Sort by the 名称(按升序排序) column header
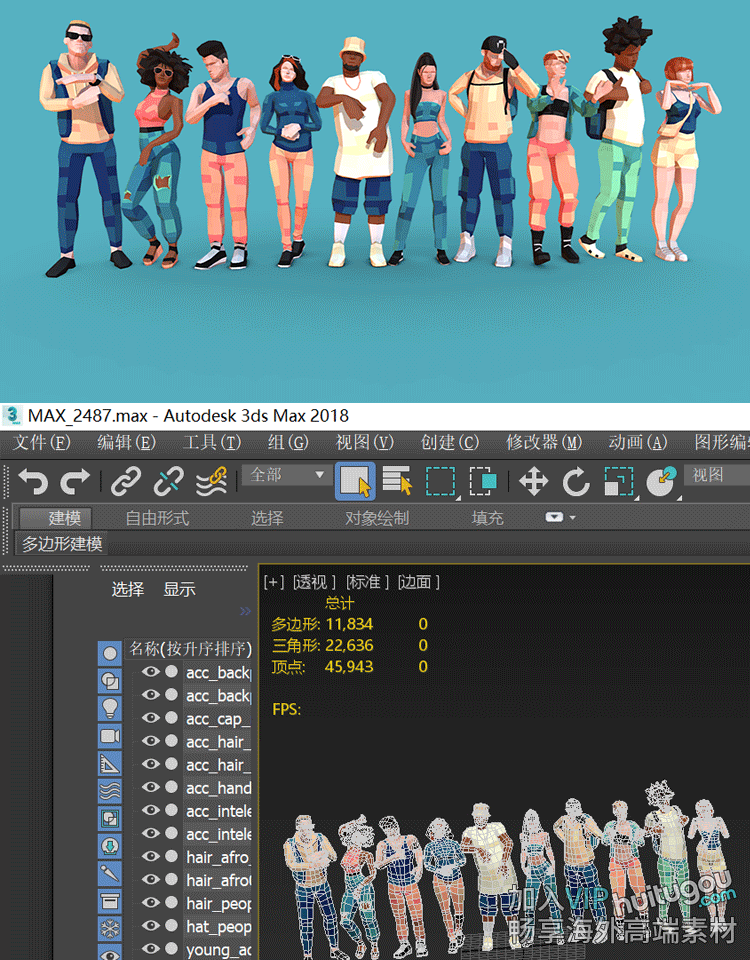750x960 pixels. point(188,648)
